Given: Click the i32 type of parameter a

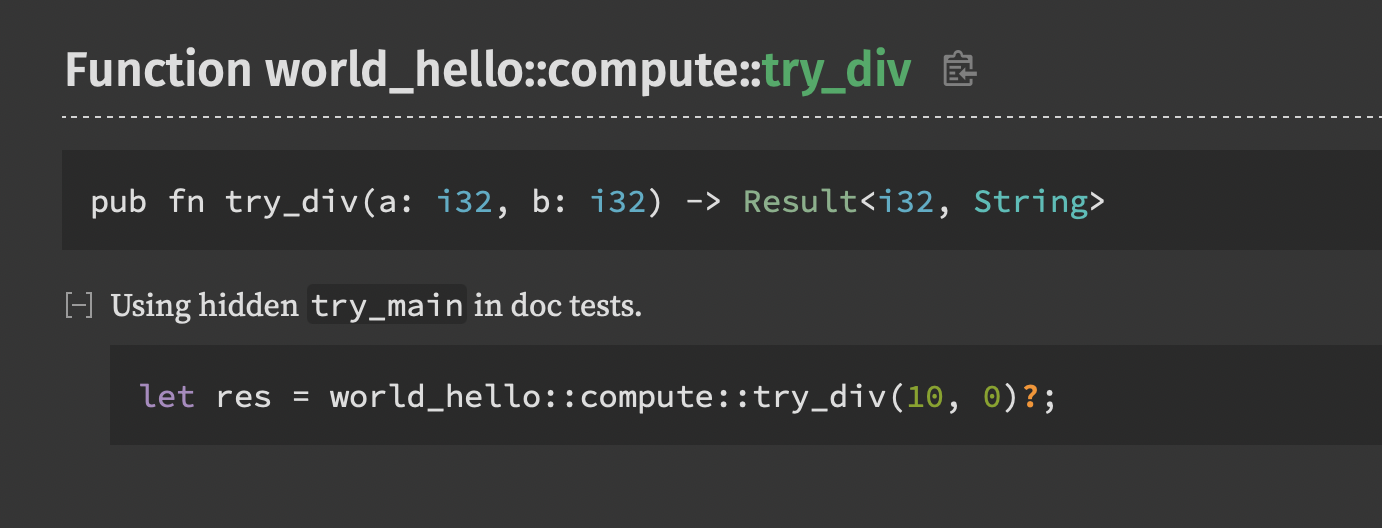Looking at the screenshot, I should pos(465,202).
